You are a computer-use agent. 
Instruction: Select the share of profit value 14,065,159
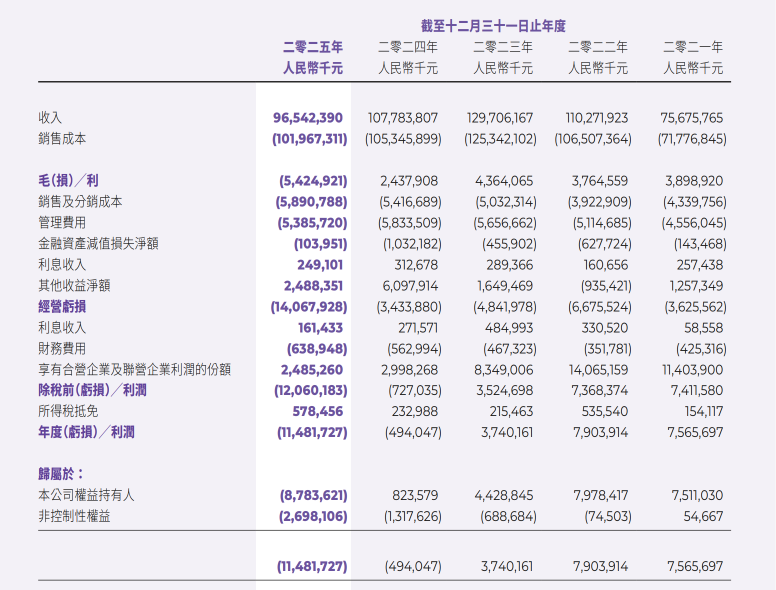[x=598, y=370]
